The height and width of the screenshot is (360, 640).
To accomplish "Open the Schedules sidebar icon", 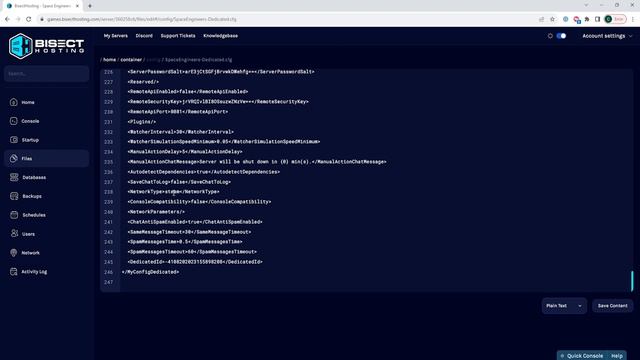I will point(14,215).
